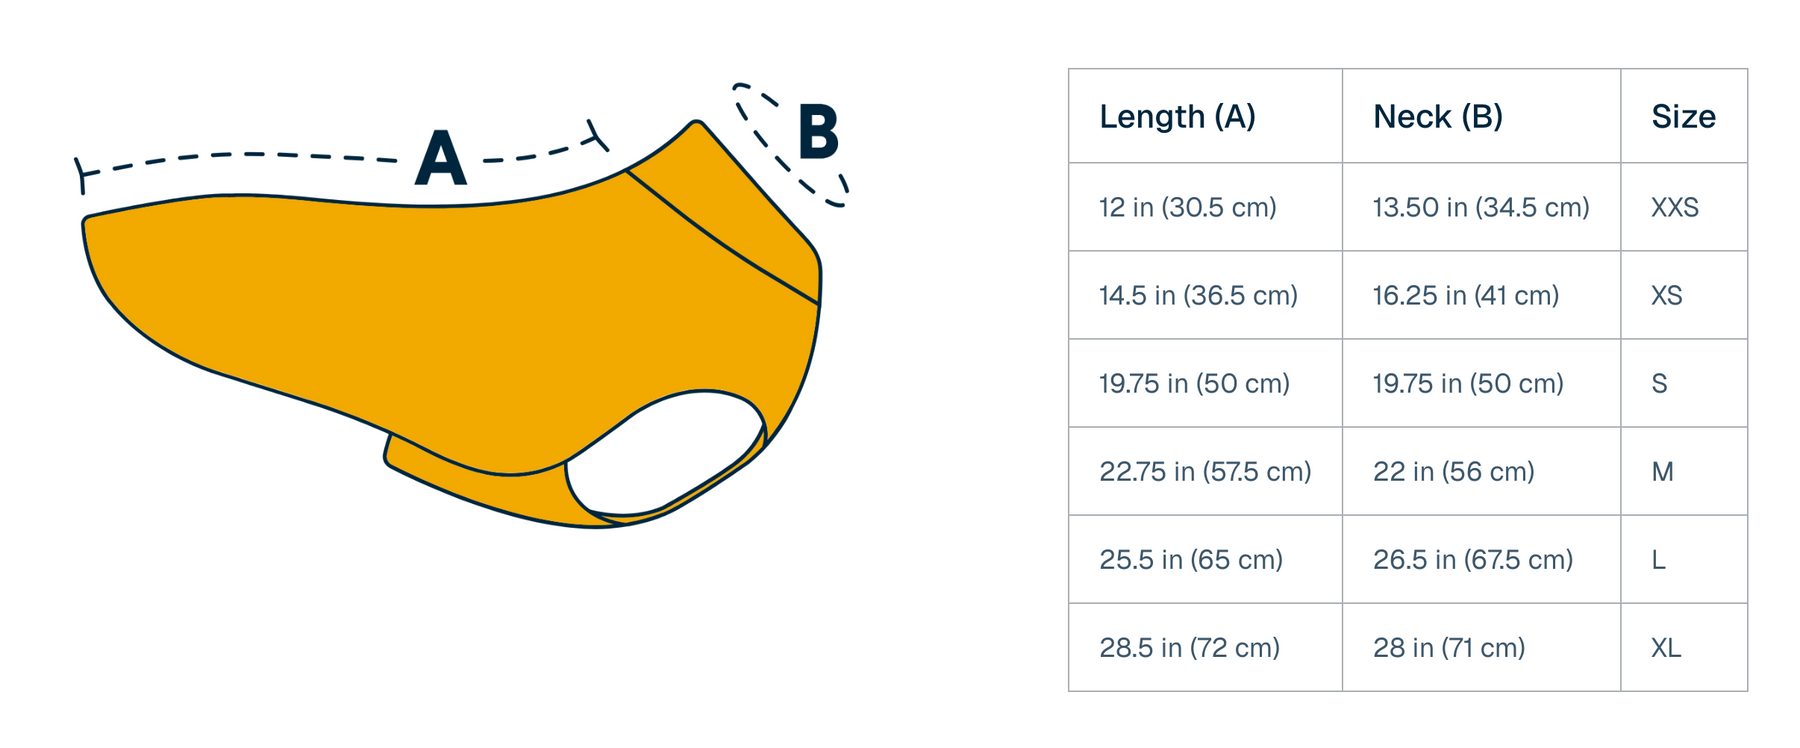This screenshot has width=1800, height=748.
Task: Click the letter A length marker
Action: coord(441,159)
